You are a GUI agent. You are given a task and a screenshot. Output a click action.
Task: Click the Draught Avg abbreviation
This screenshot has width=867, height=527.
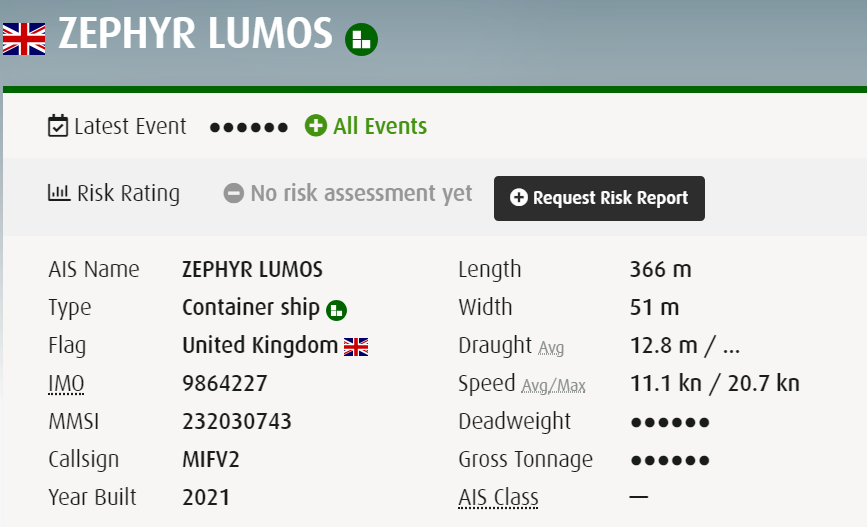pos(551,349)
